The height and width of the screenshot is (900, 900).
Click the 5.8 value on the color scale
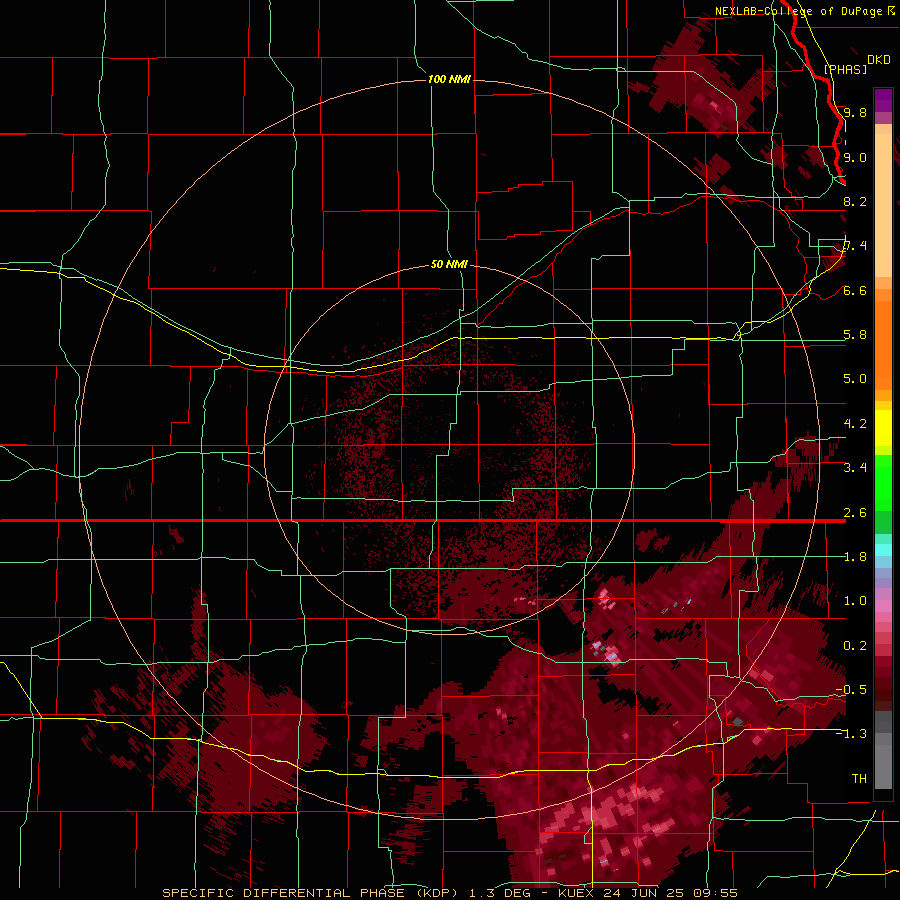pos(855,334)
